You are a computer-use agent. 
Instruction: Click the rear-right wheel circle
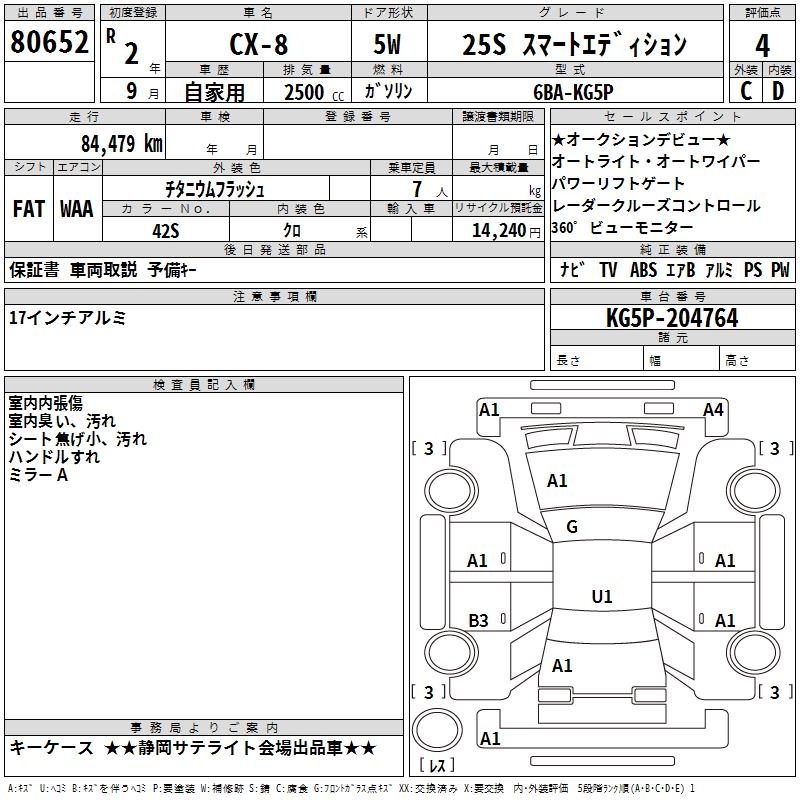pyautogui.click(x=753, y=653)
